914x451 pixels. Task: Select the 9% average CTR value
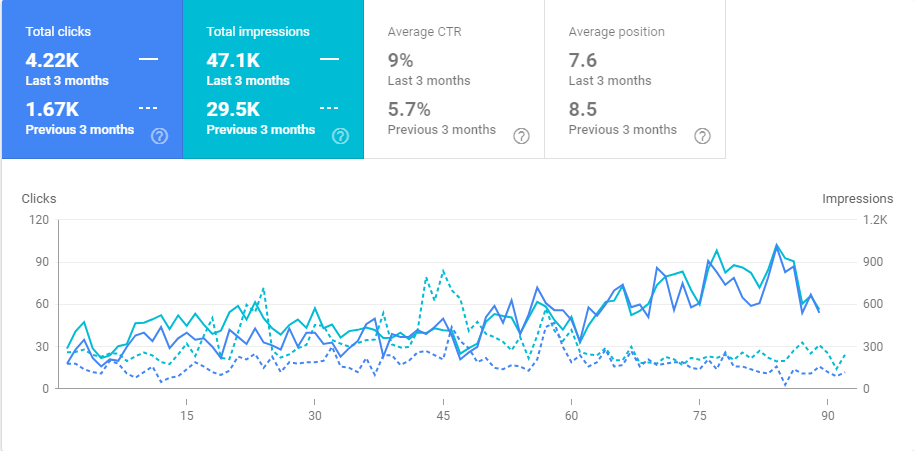399,59
